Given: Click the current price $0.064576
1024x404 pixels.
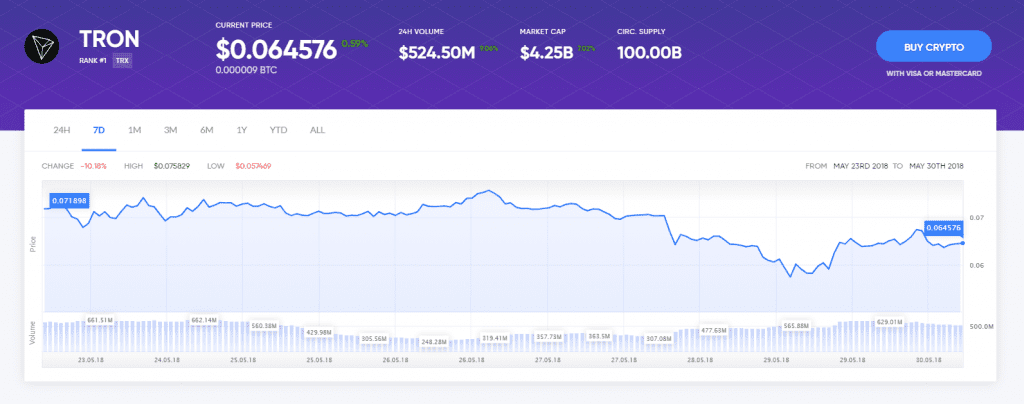Looking at the screenshot, I should [276, 49].
